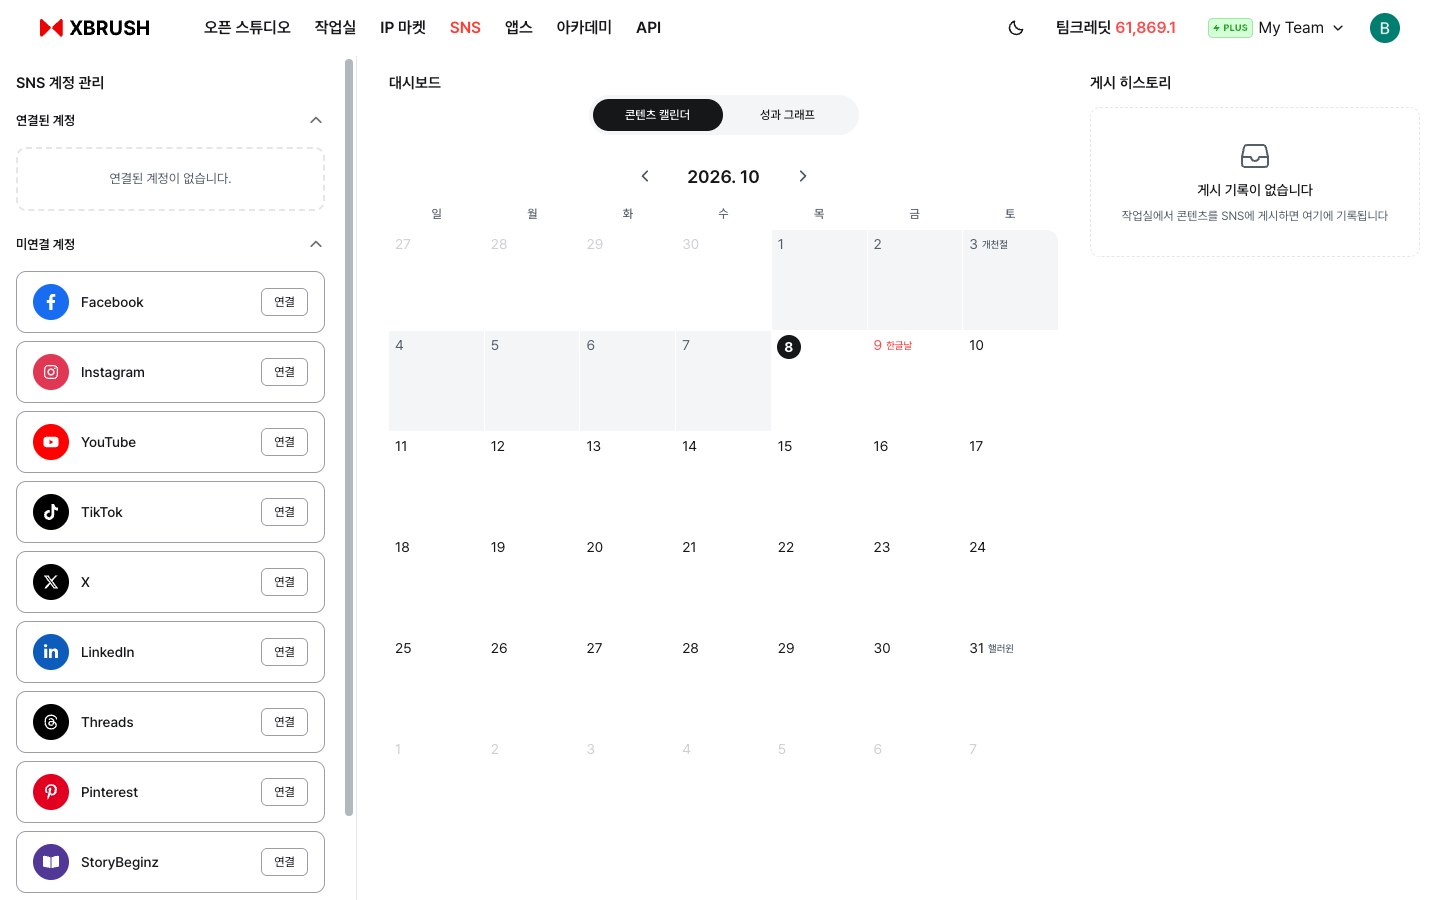Connect the Instagram account
The width and height of the screenshot is (1440, 900).
coord(284,372)
